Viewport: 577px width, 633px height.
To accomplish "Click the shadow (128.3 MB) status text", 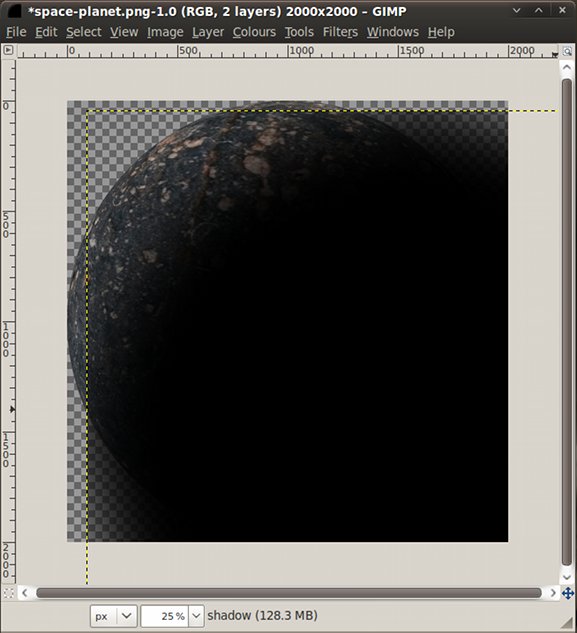I will point(262,616).
